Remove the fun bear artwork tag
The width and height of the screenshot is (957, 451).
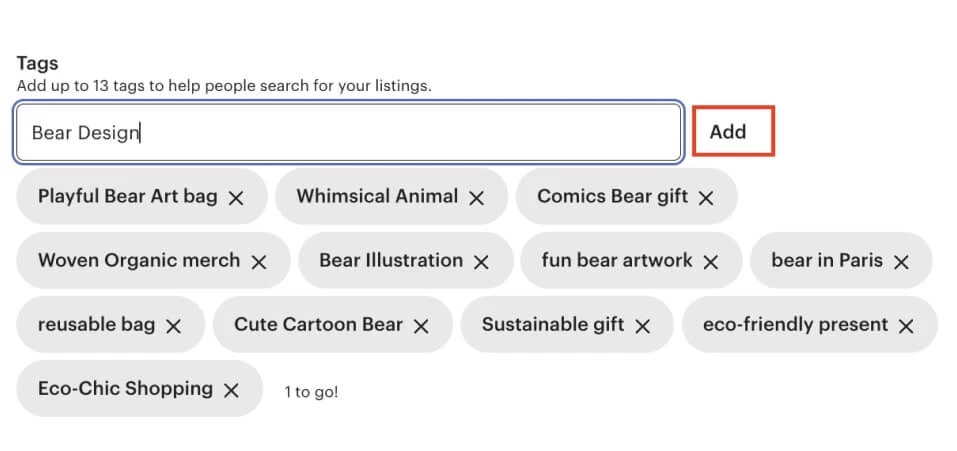pos(711,262)
